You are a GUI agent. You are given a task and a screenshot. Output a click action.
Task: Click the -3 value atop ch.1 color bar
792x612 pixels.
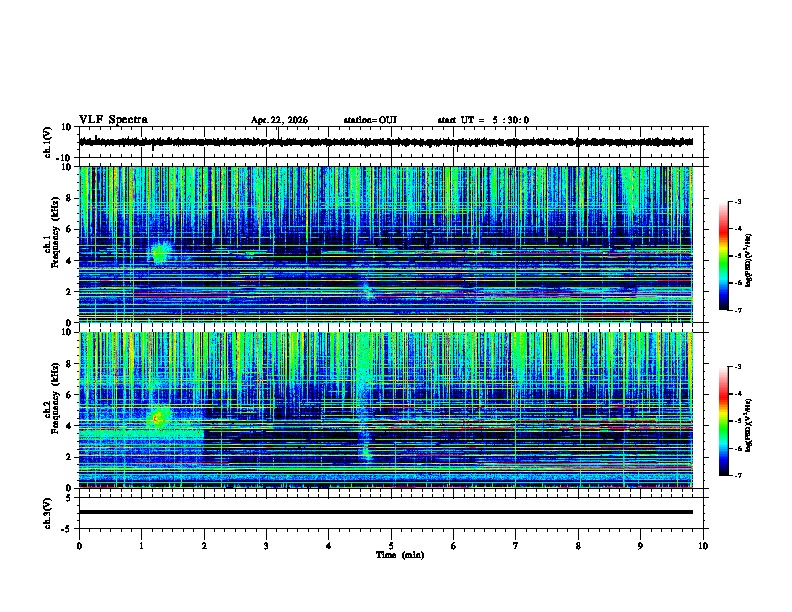pos(737,202)
